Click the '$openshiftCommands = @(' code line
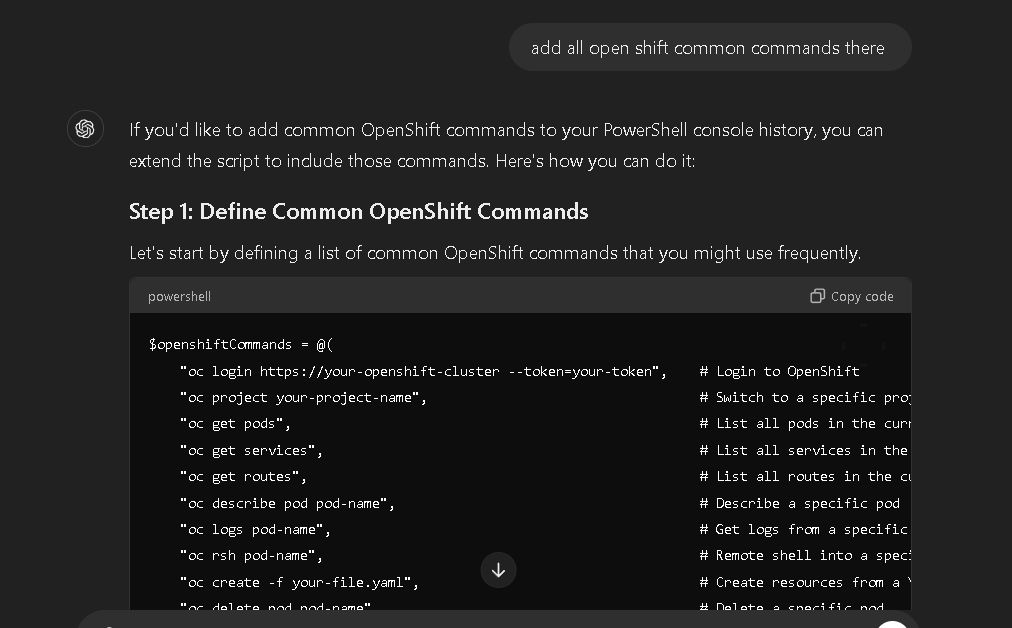 (241, 345)
